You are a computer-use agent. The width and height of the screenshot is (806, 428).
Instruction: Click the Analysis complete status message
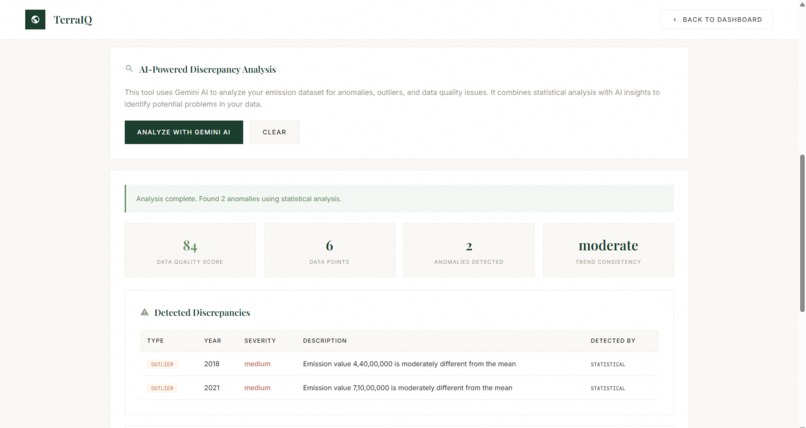pyautogui.click(x=399, y=199)
